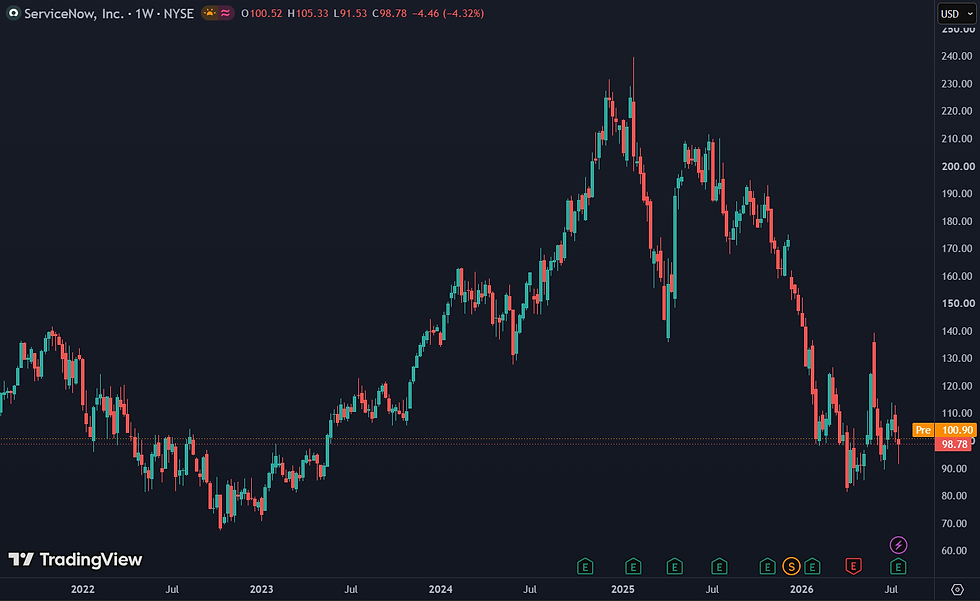Click the high value H105.33
The image size is (980, 601).
tap(308, 13)
